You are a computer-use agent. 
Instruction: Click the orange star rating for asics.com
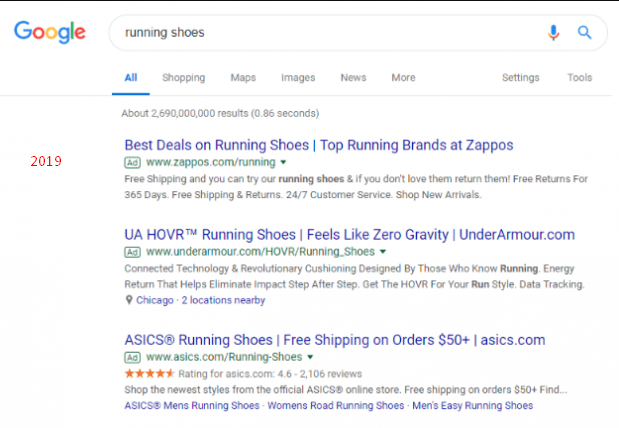click(148, 374)
